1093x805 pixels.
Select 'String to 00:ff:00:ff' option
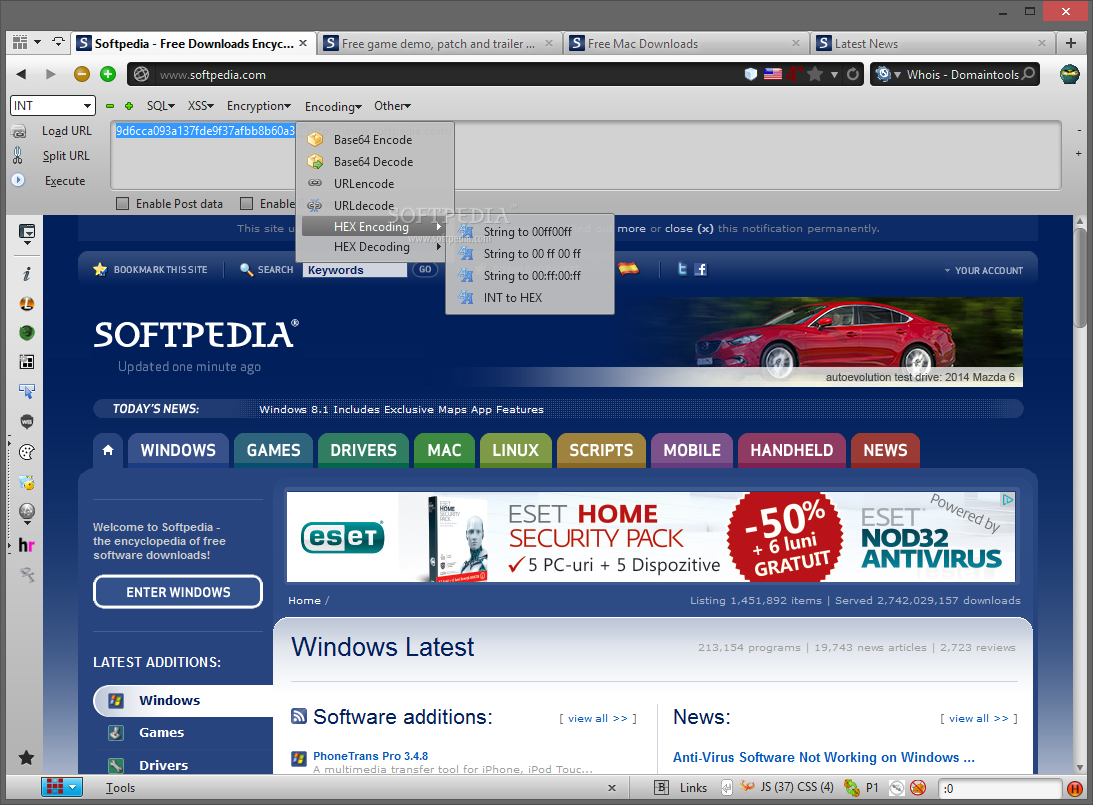[530, 276]
